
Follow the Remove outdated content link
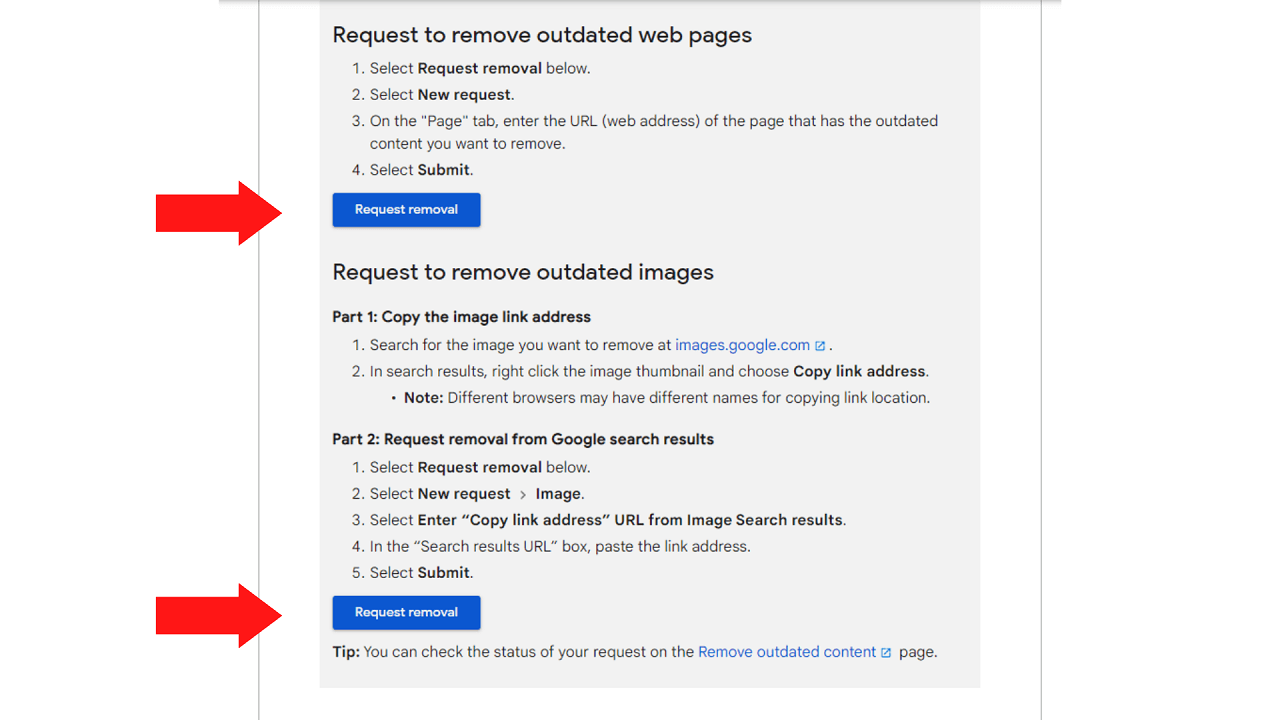click(x=786, y=652)
